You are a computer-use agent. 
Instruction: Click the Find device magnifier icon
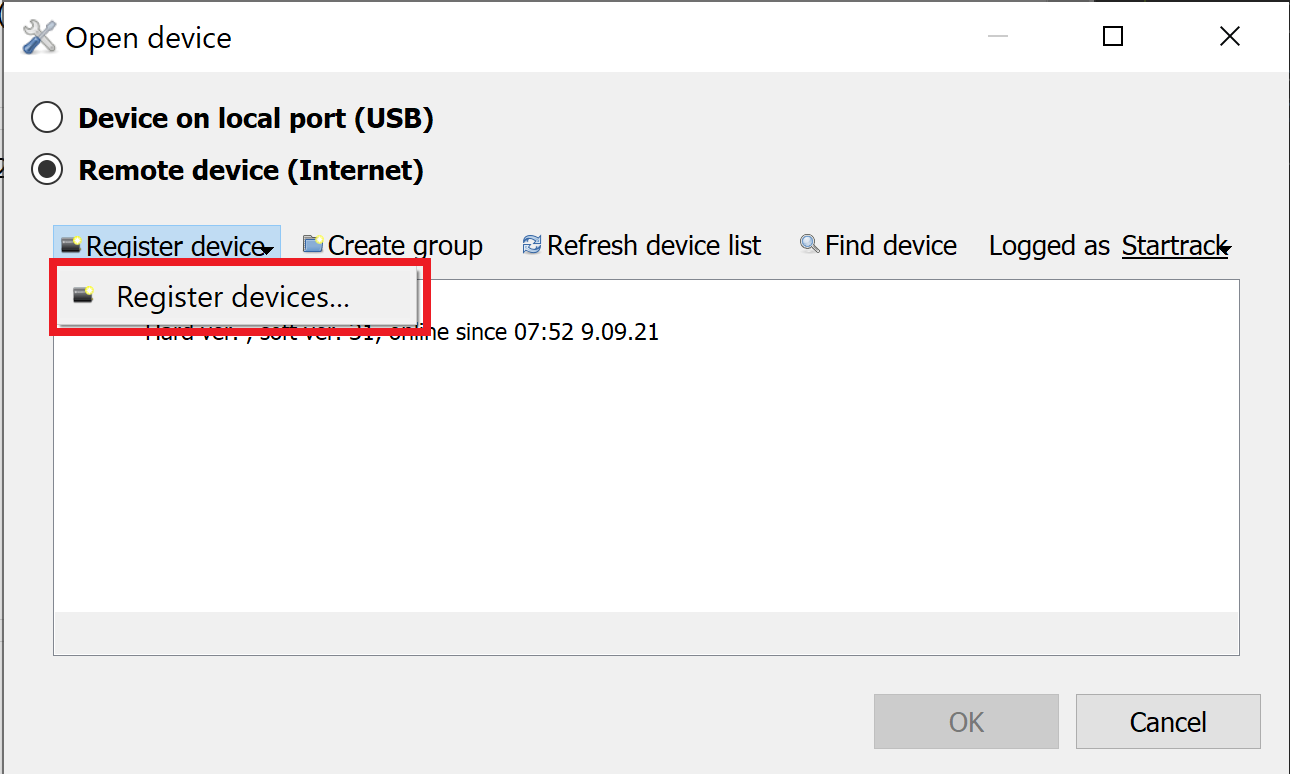click(x=810, y=244)
